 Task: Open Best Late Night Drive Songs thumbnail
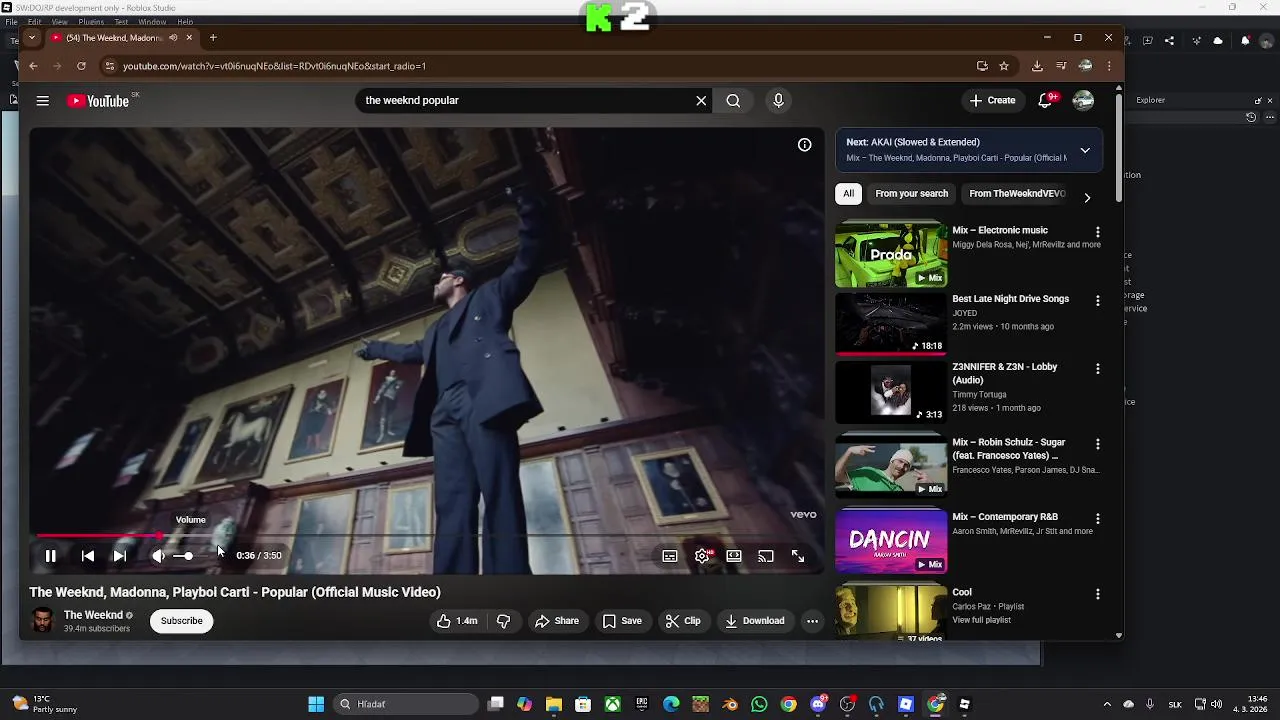point(891,323)
